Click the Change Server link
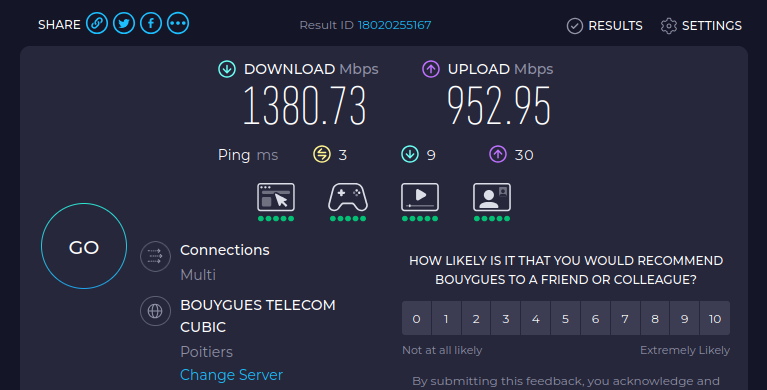 (231, 375)
